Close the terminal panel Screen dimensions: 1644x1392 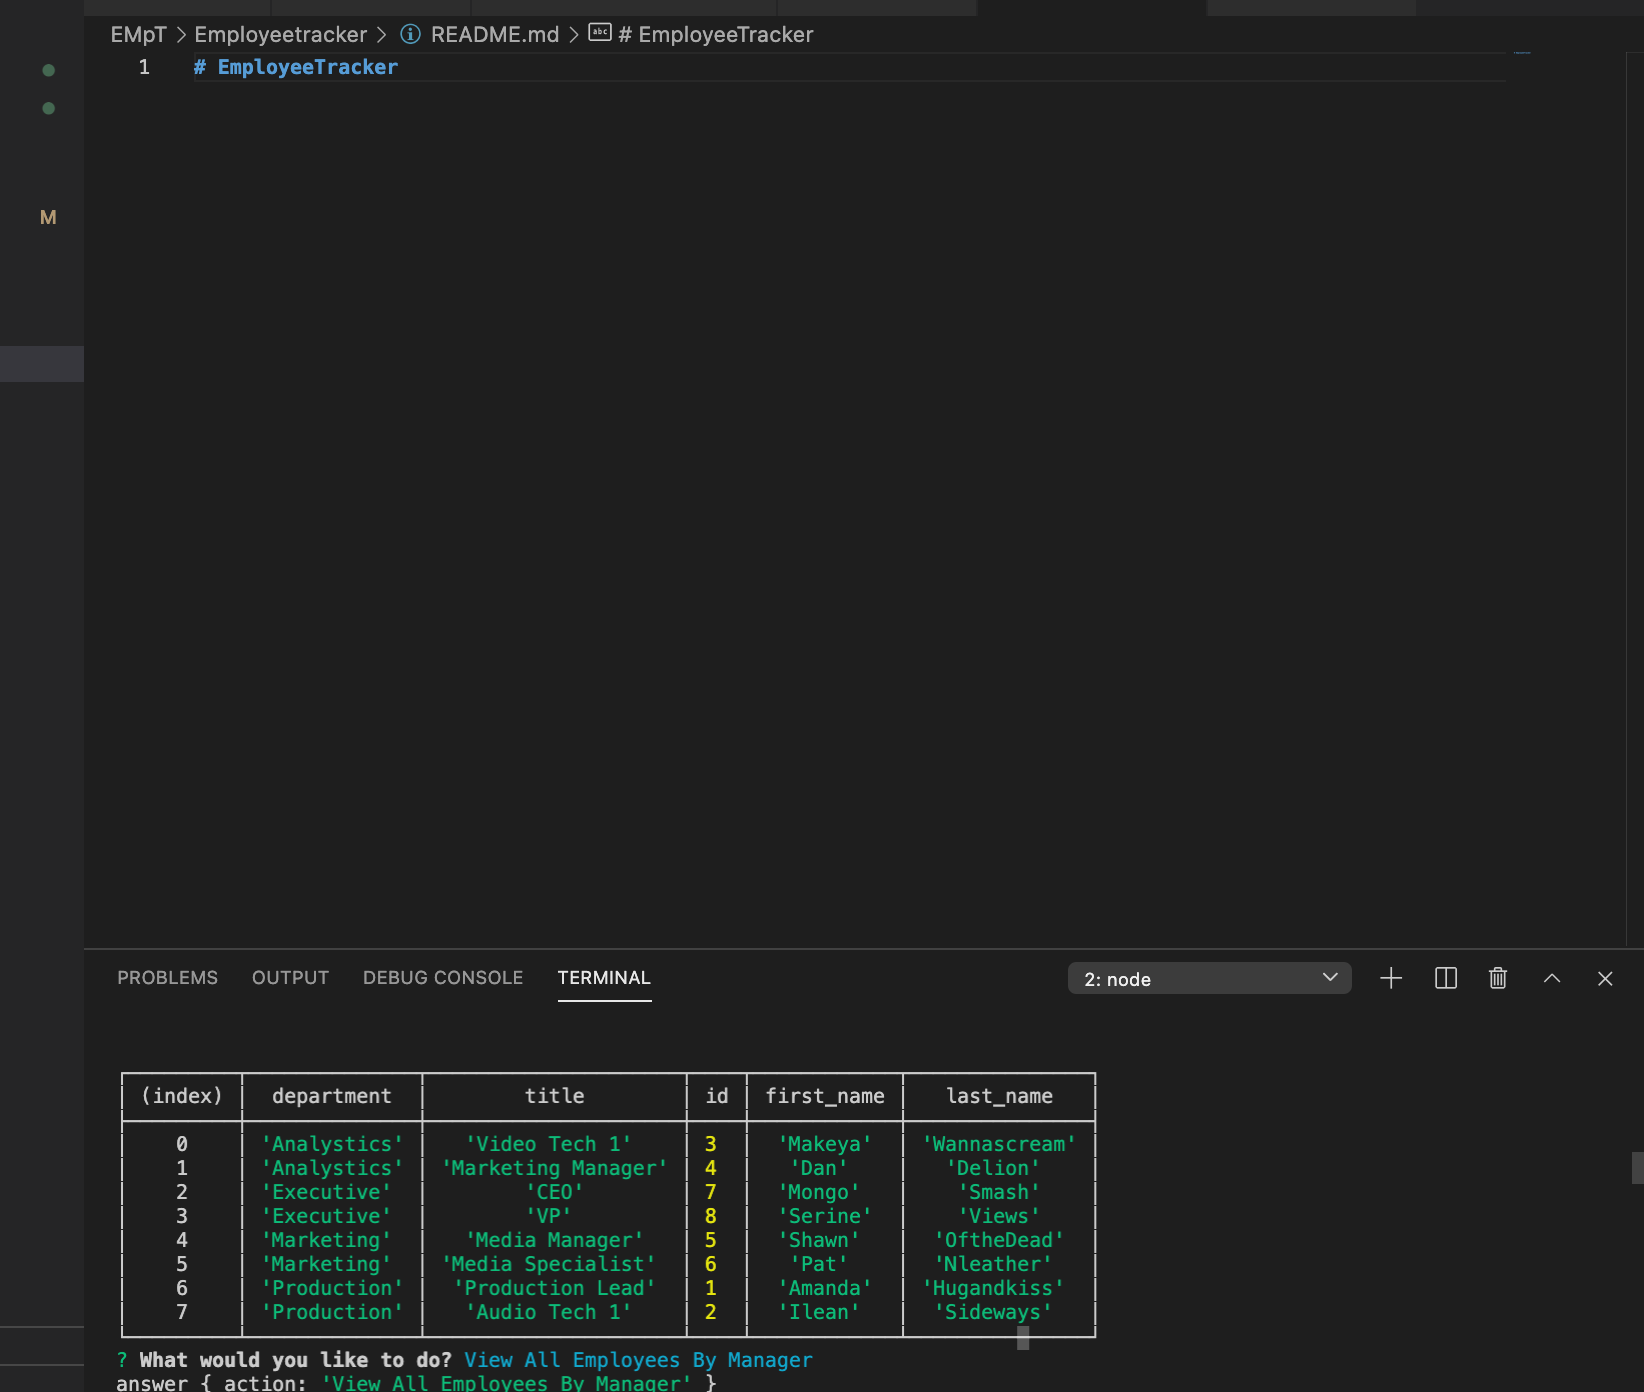pos(1605,978)
